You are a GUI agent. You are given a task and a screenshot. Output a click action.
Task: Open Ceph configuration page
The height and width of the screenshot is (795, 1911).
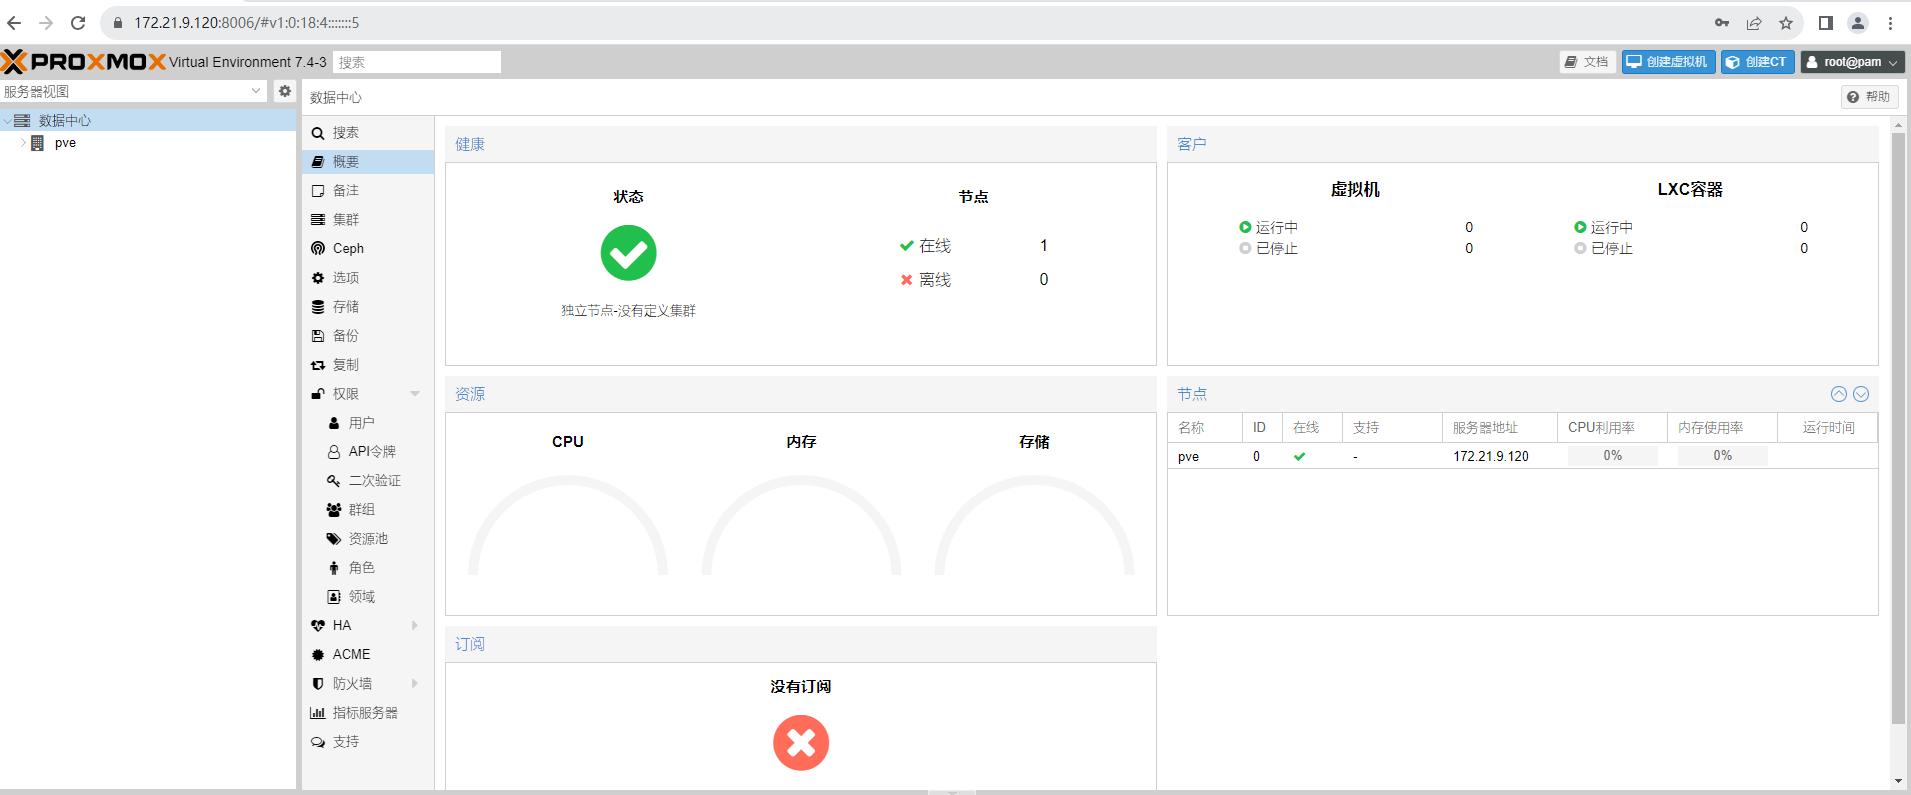coord(368,249)
